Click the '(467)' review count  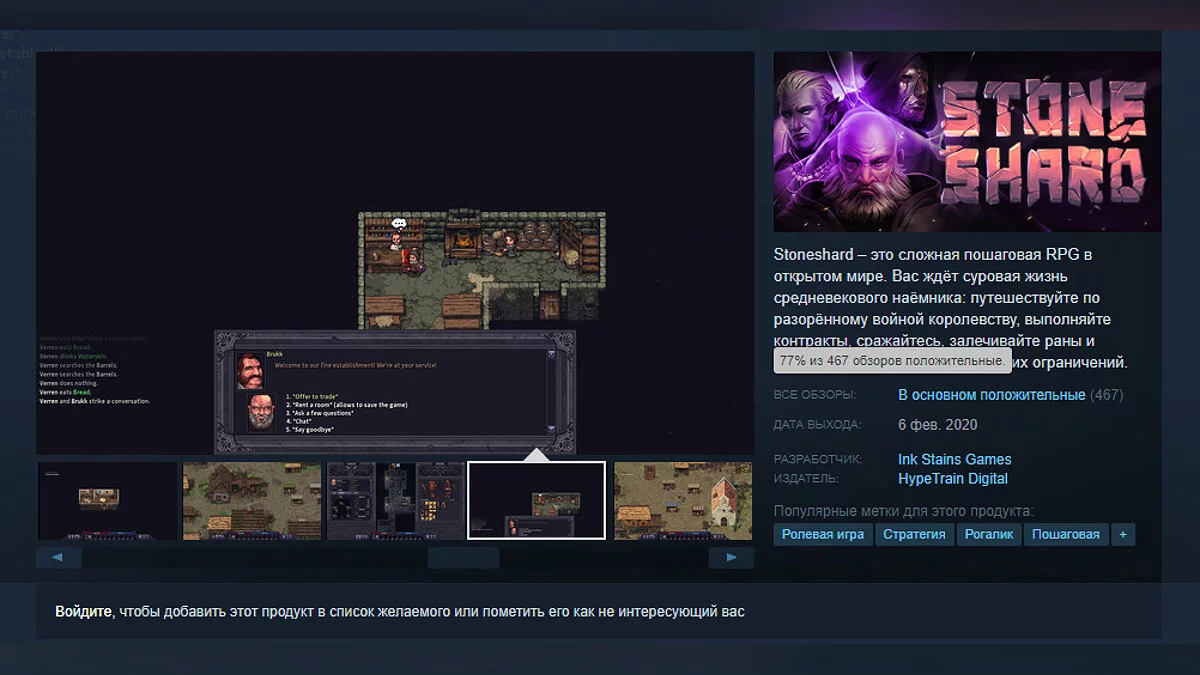point(1107,395)
